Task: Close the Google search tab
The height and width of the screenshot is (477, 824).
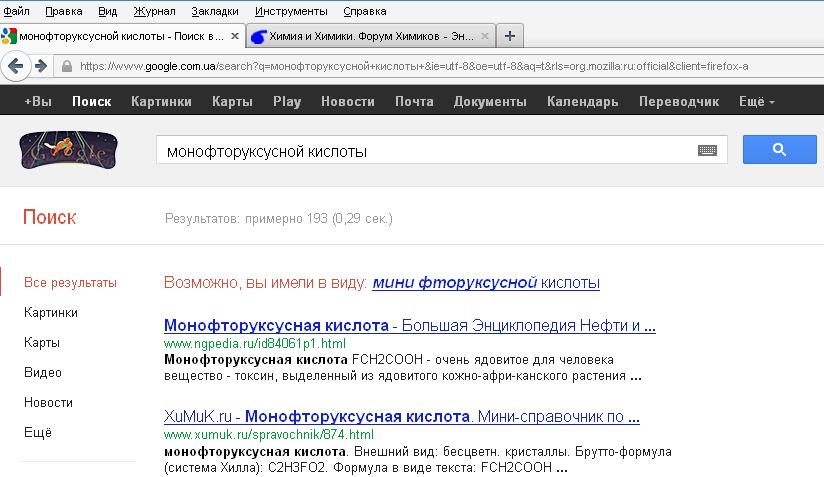Action: 235,36
